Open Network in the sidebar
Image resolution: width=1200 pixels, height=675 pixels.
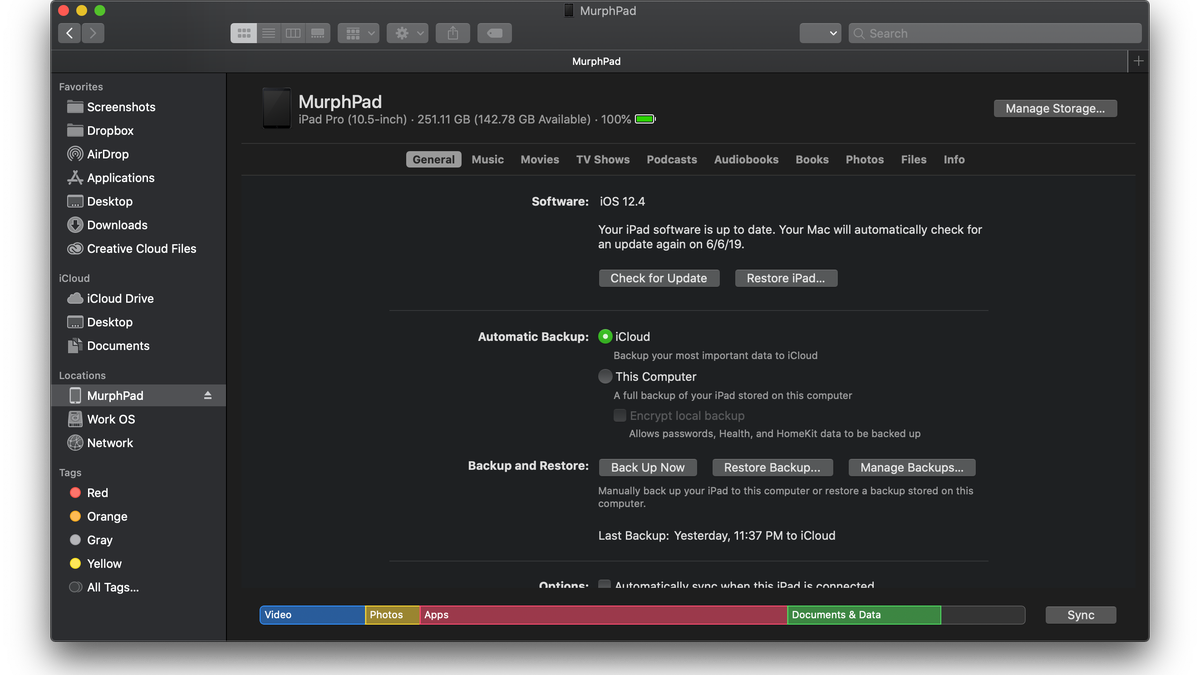[x=138, y=443]
